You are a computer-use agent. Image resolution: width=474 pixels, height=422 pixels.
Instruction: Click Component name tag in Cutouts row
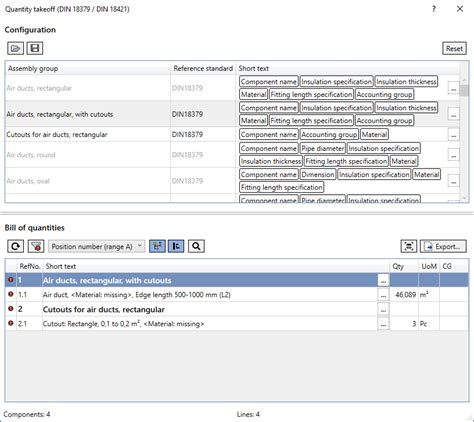tap(269, 135)
